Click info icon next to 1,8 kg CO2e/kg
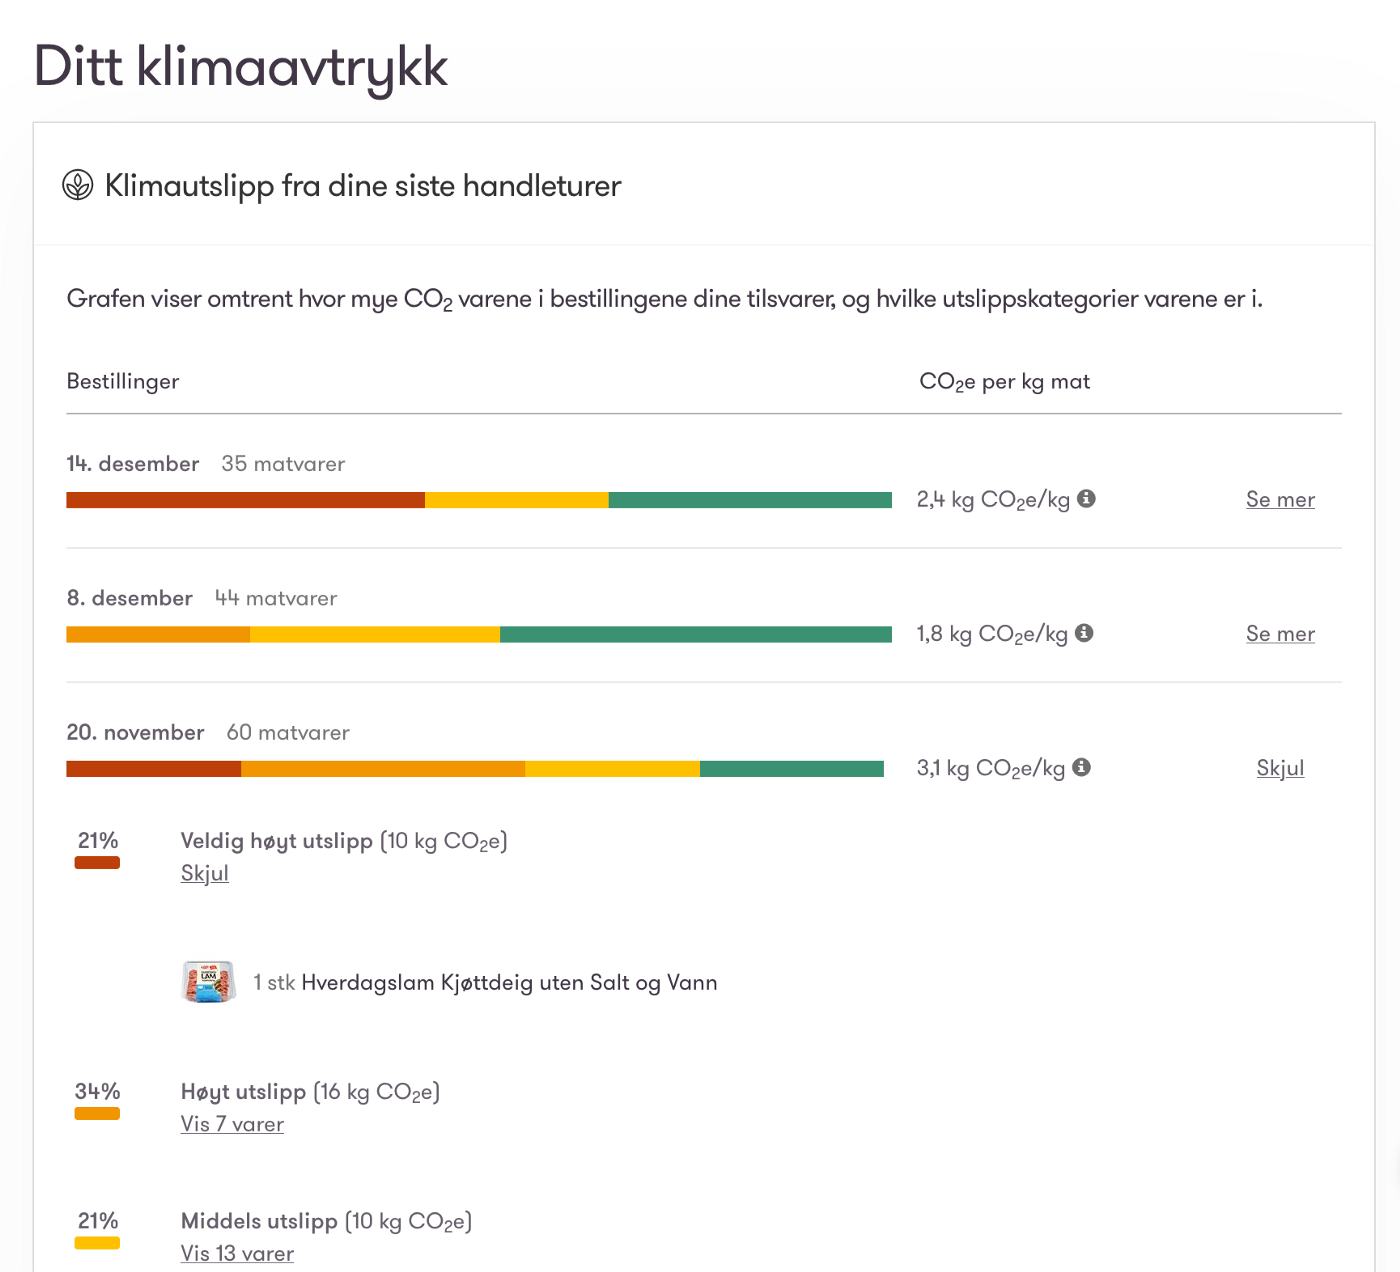Viewport: 1400px width, 1272px height. coord(1084,633)
